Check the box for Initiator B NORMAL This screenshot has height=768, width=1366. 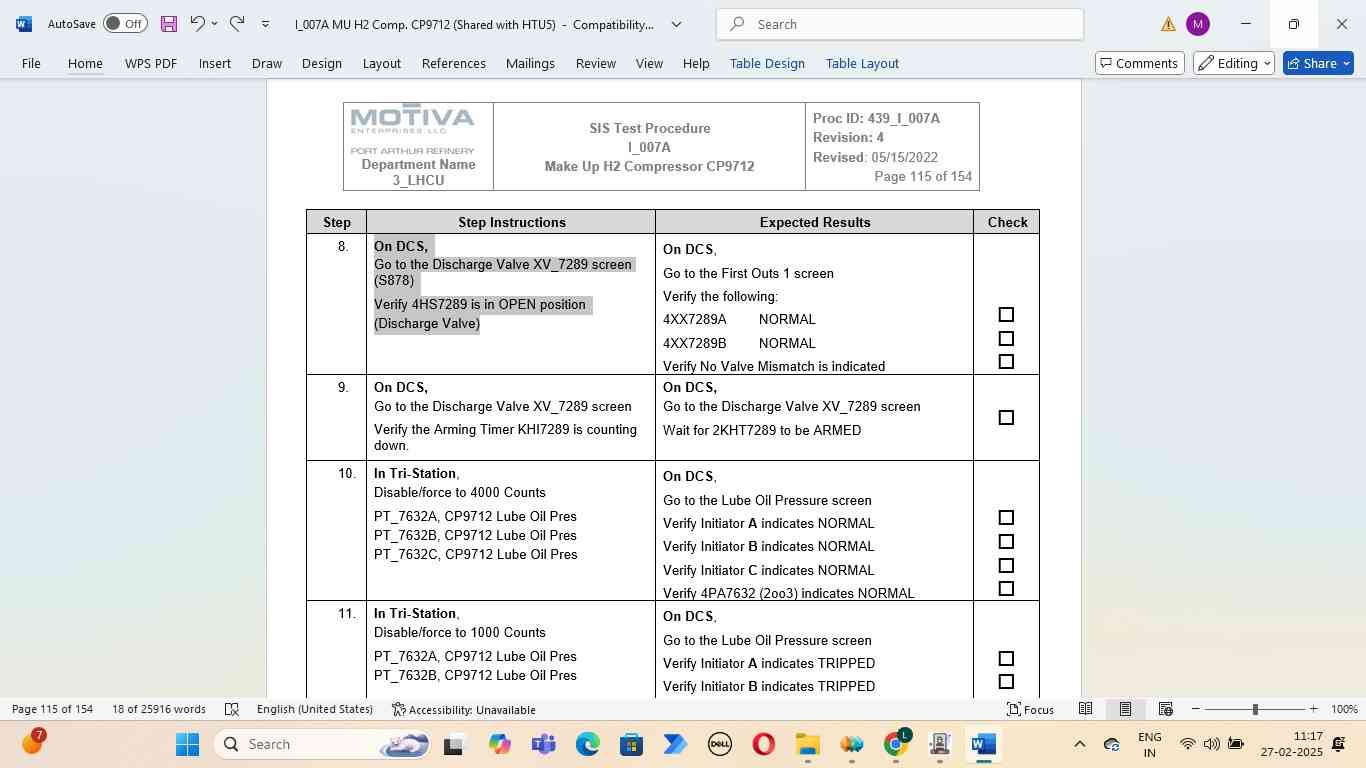[x=1006, y=542]
